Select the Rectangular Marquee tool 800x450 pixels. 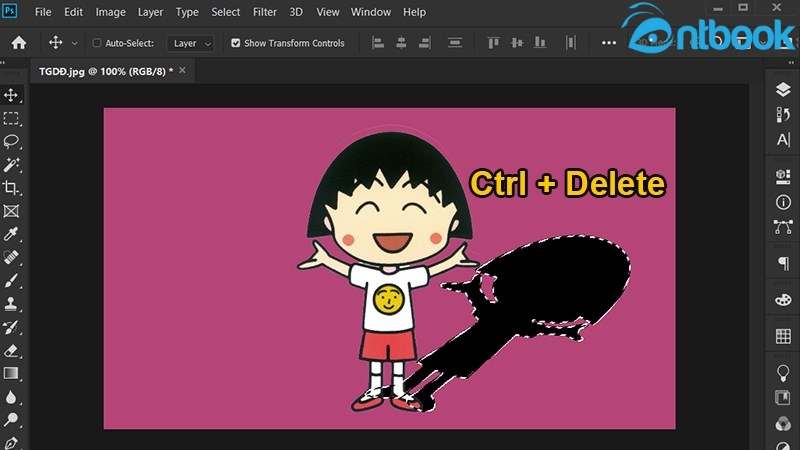pyautogui.click(x=11, y=118)
